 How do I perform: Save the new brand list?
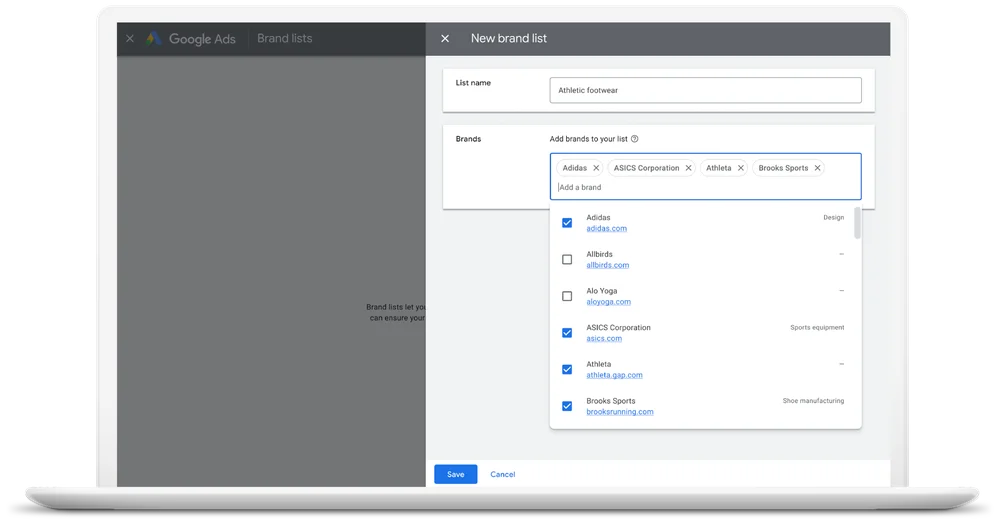coord(455,474)
